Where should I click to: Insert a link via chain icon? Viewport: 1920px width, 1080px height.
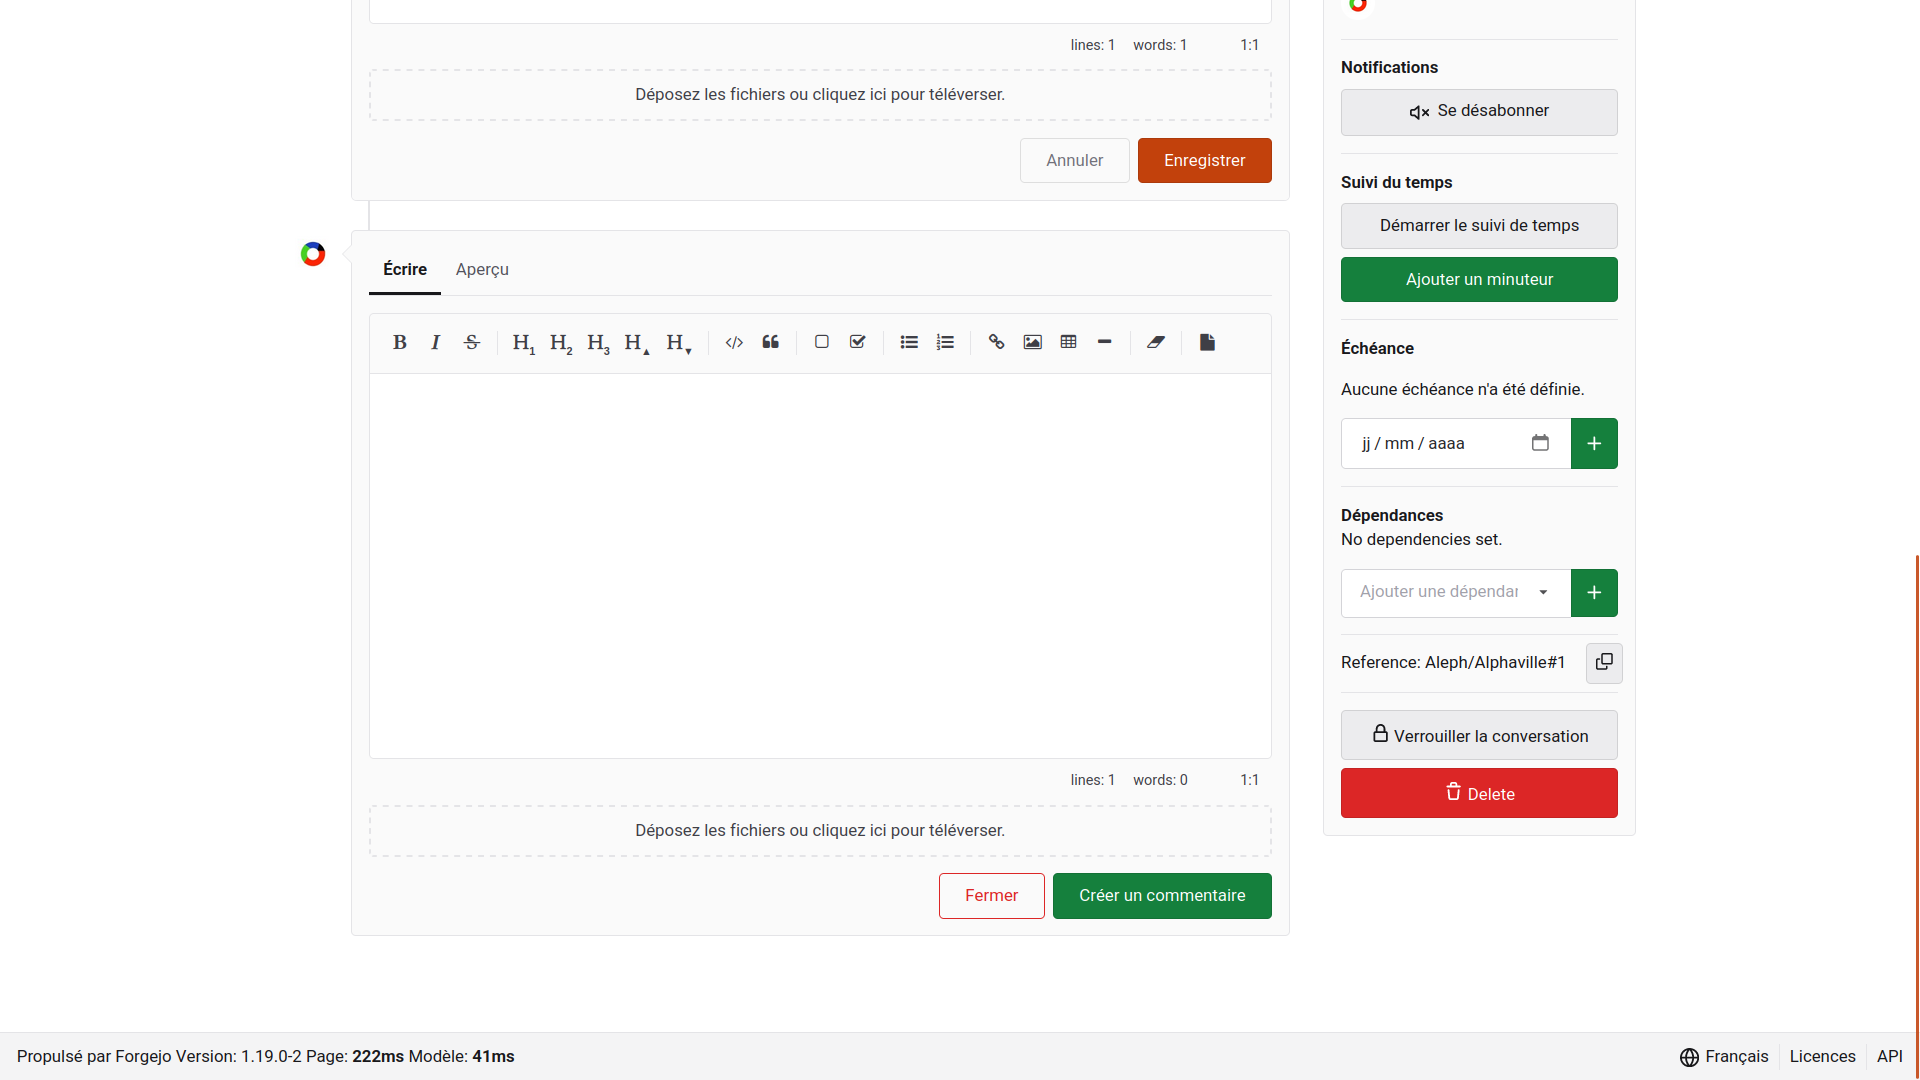(996, 342)
